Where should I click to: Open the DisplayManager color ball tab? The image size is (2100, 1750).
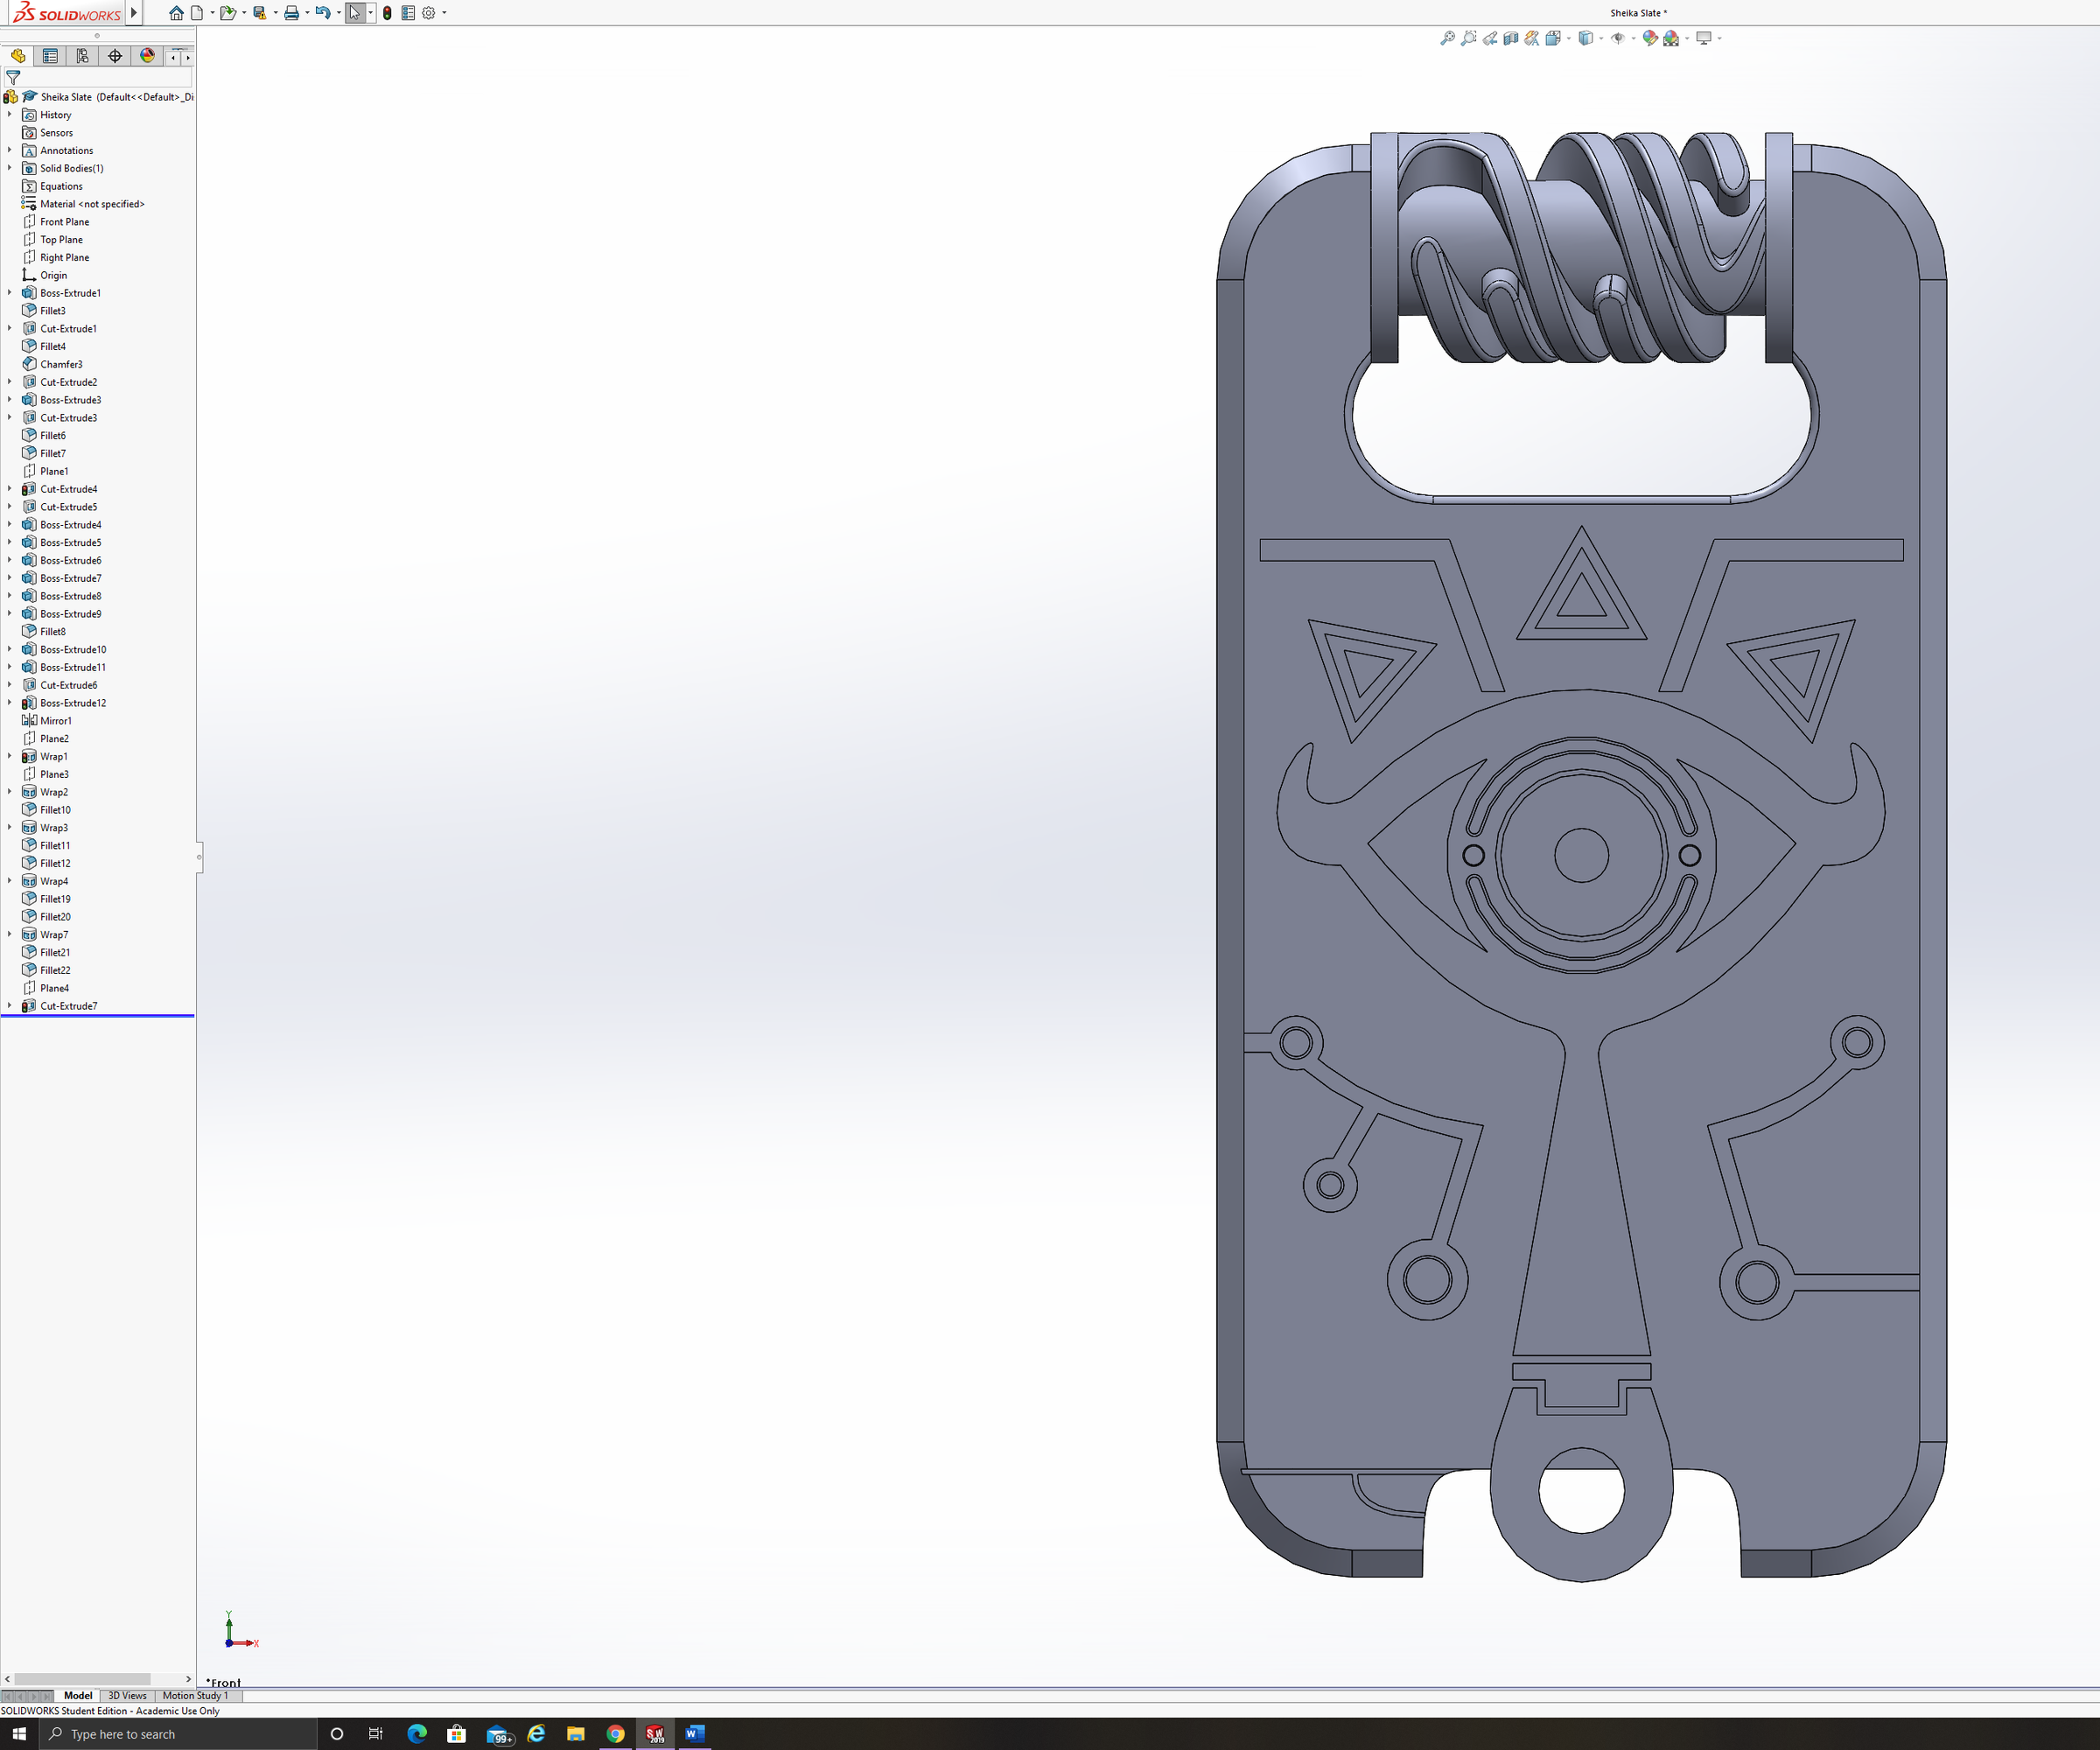pos(147,56)
